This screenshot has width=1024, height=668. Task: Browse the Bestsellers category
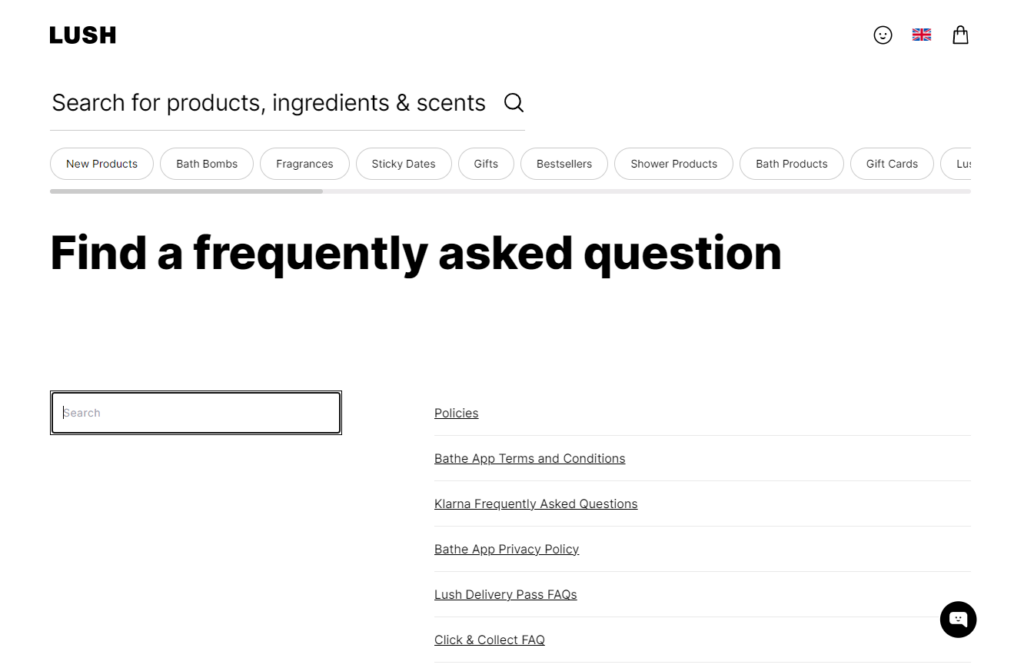pyautogui.click(x=564, y=163)
